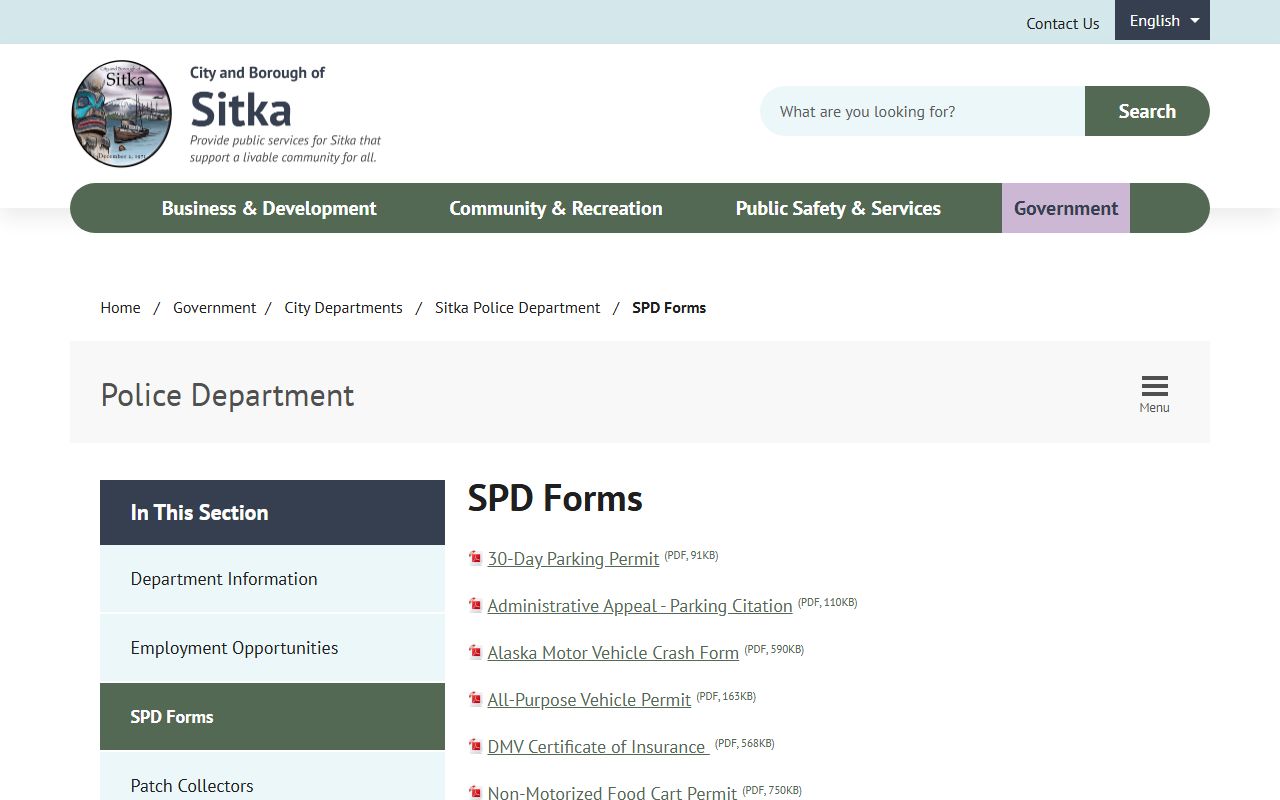Viewport: 1280px width, 800px height.
Task: Open the Contact Us link
Action: (x=1062, y=23)
